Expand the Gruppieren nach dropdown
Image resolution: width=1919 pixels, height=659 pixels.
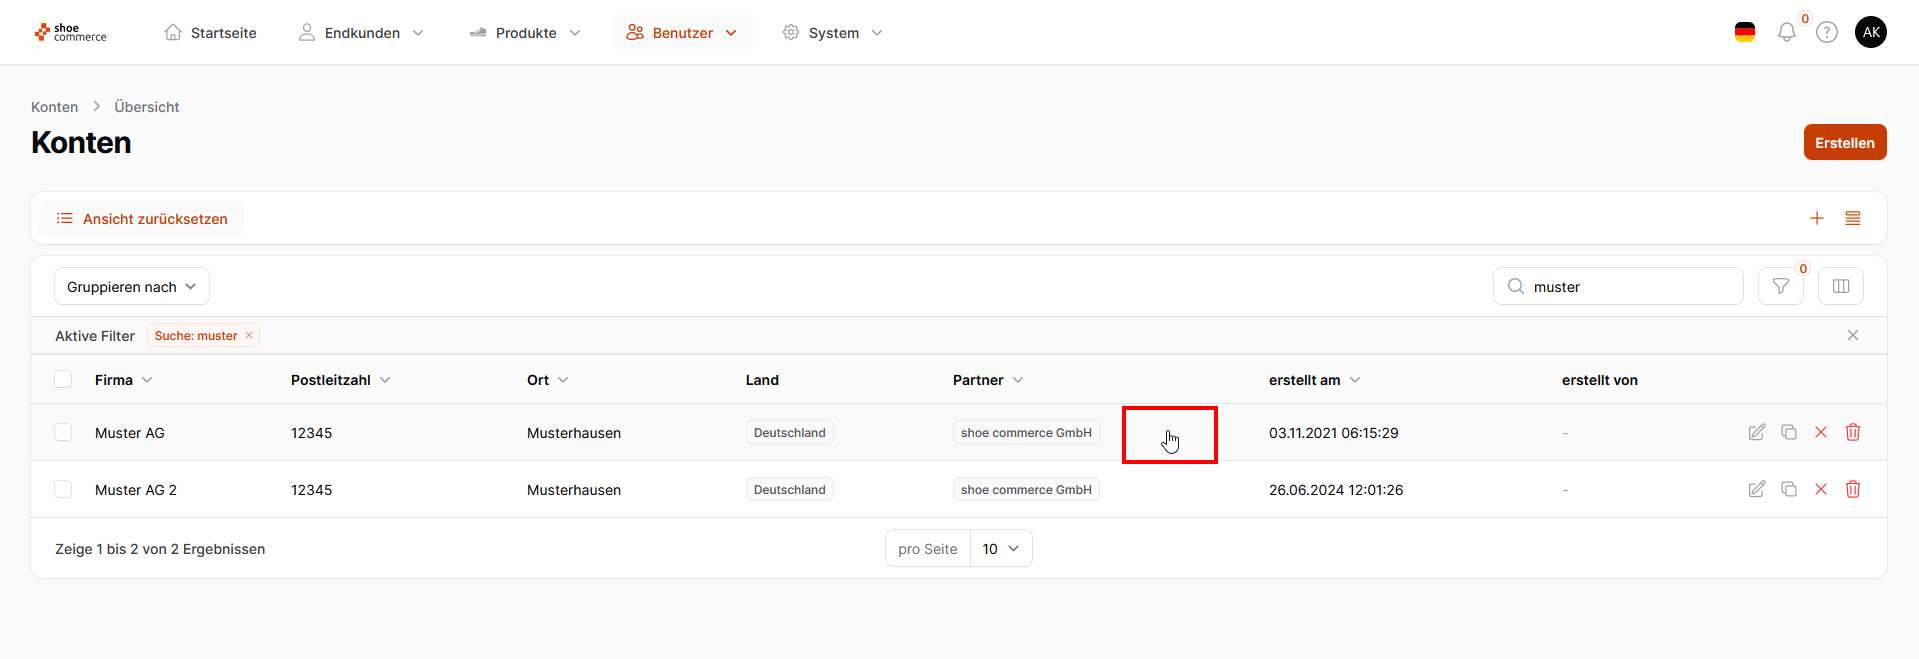point(131,286)
